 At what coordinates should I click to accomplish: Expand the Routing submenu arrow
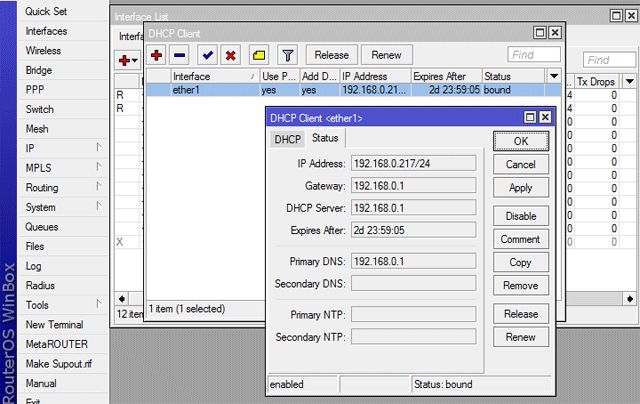point(98,187)
